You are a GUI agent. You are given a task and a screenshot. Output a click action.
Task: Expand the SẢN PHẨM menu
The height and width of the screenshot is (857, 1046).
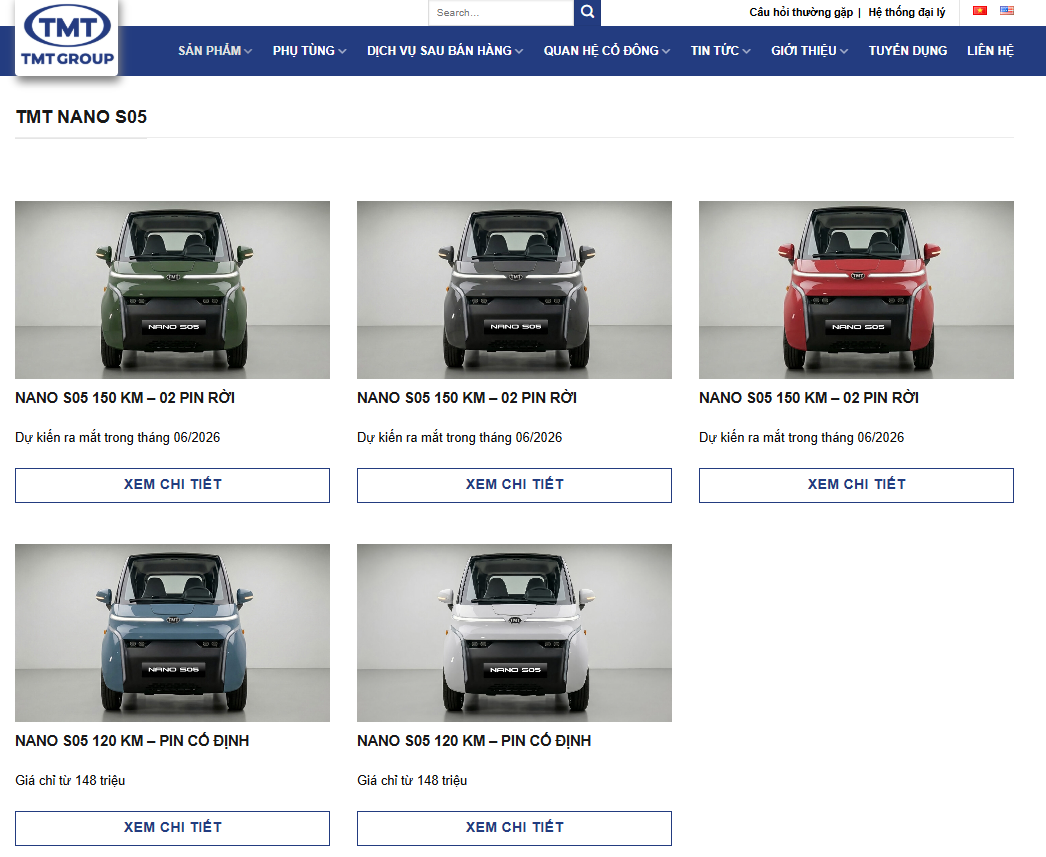[x=215, y=51]
